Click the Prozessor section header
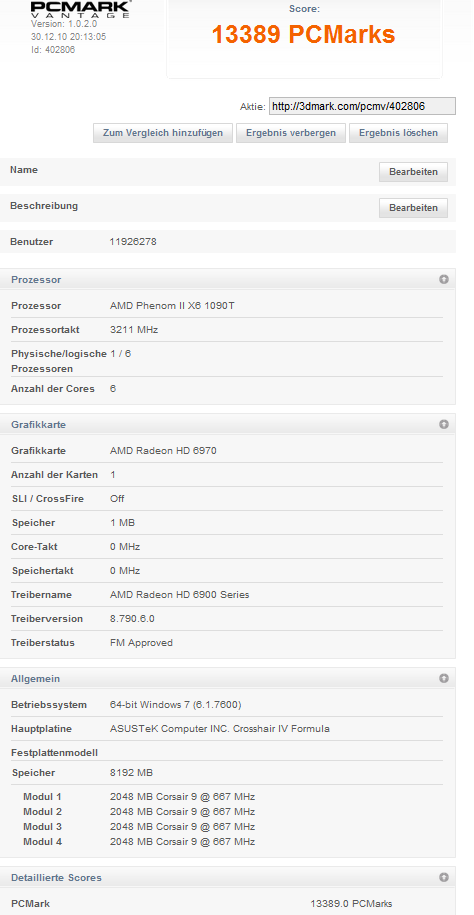The width and height of the screenshot is (474, 915). pyautogui.click(x=228, y=280)
